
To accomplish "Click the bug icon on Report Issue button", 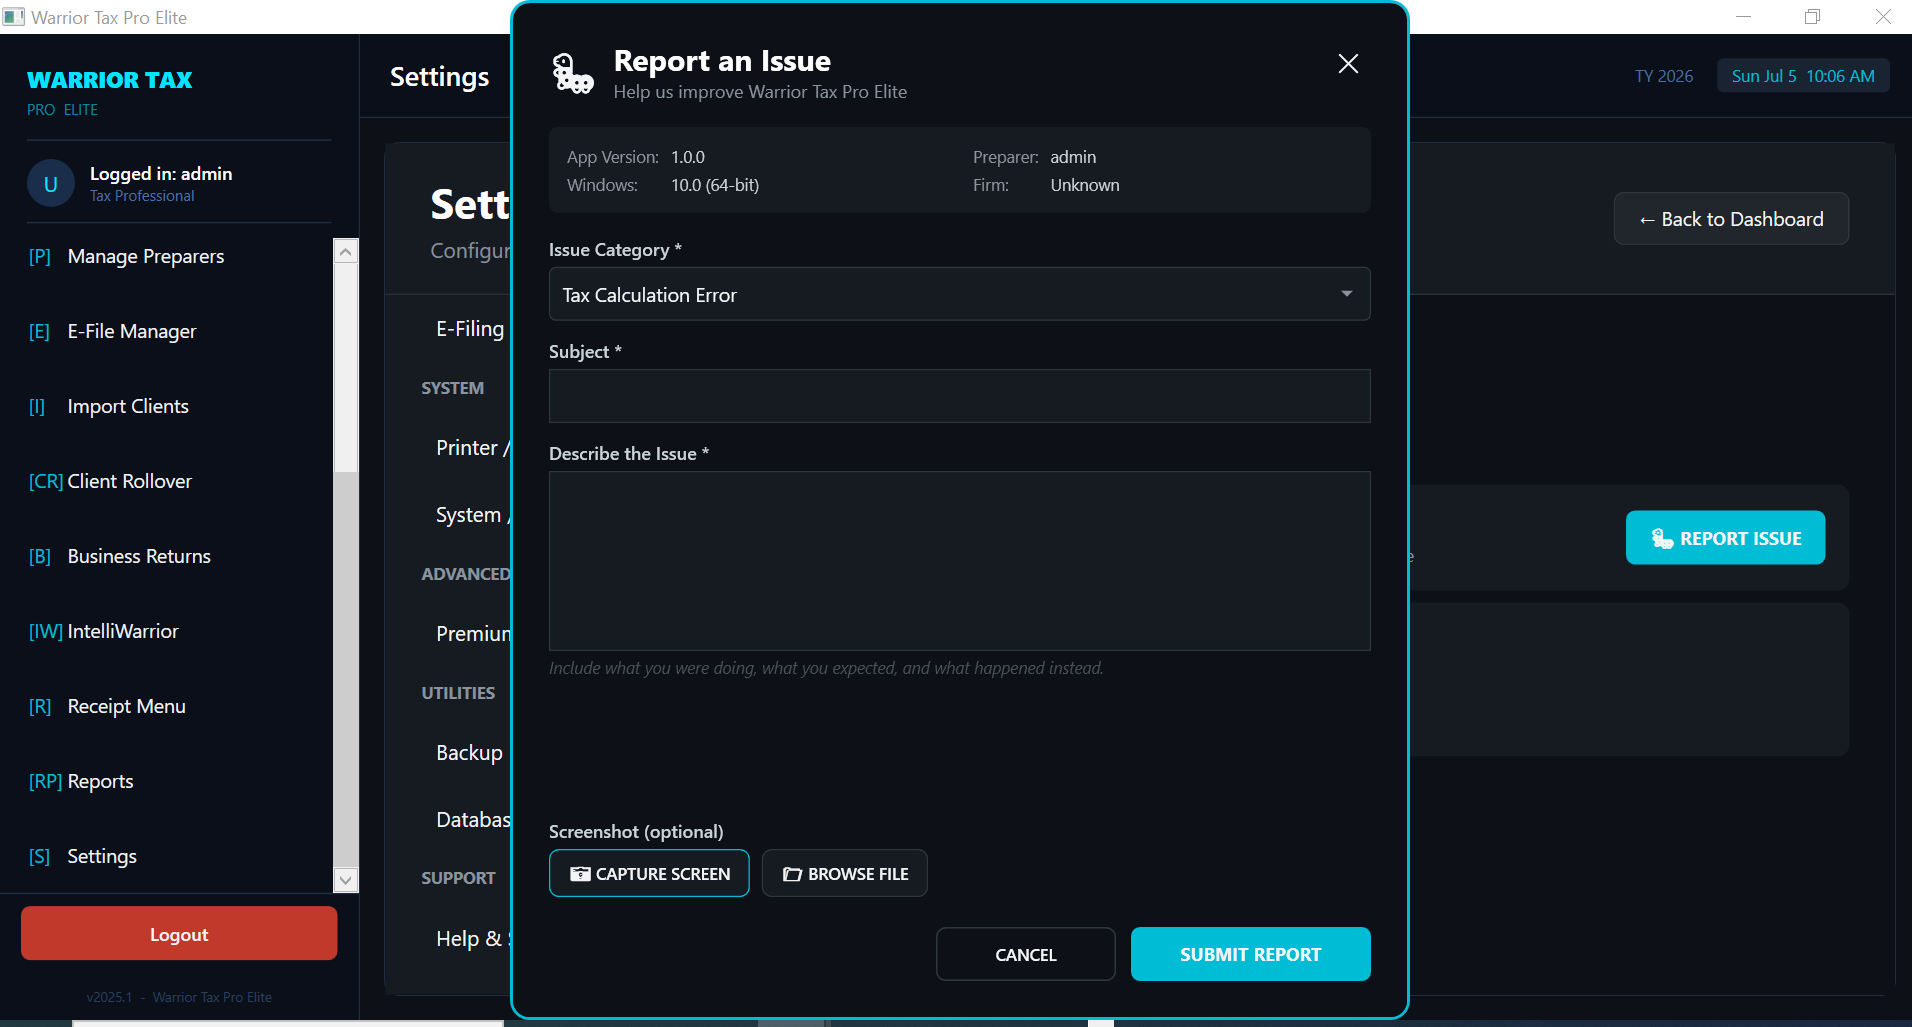I will [x=1662, y=538].
